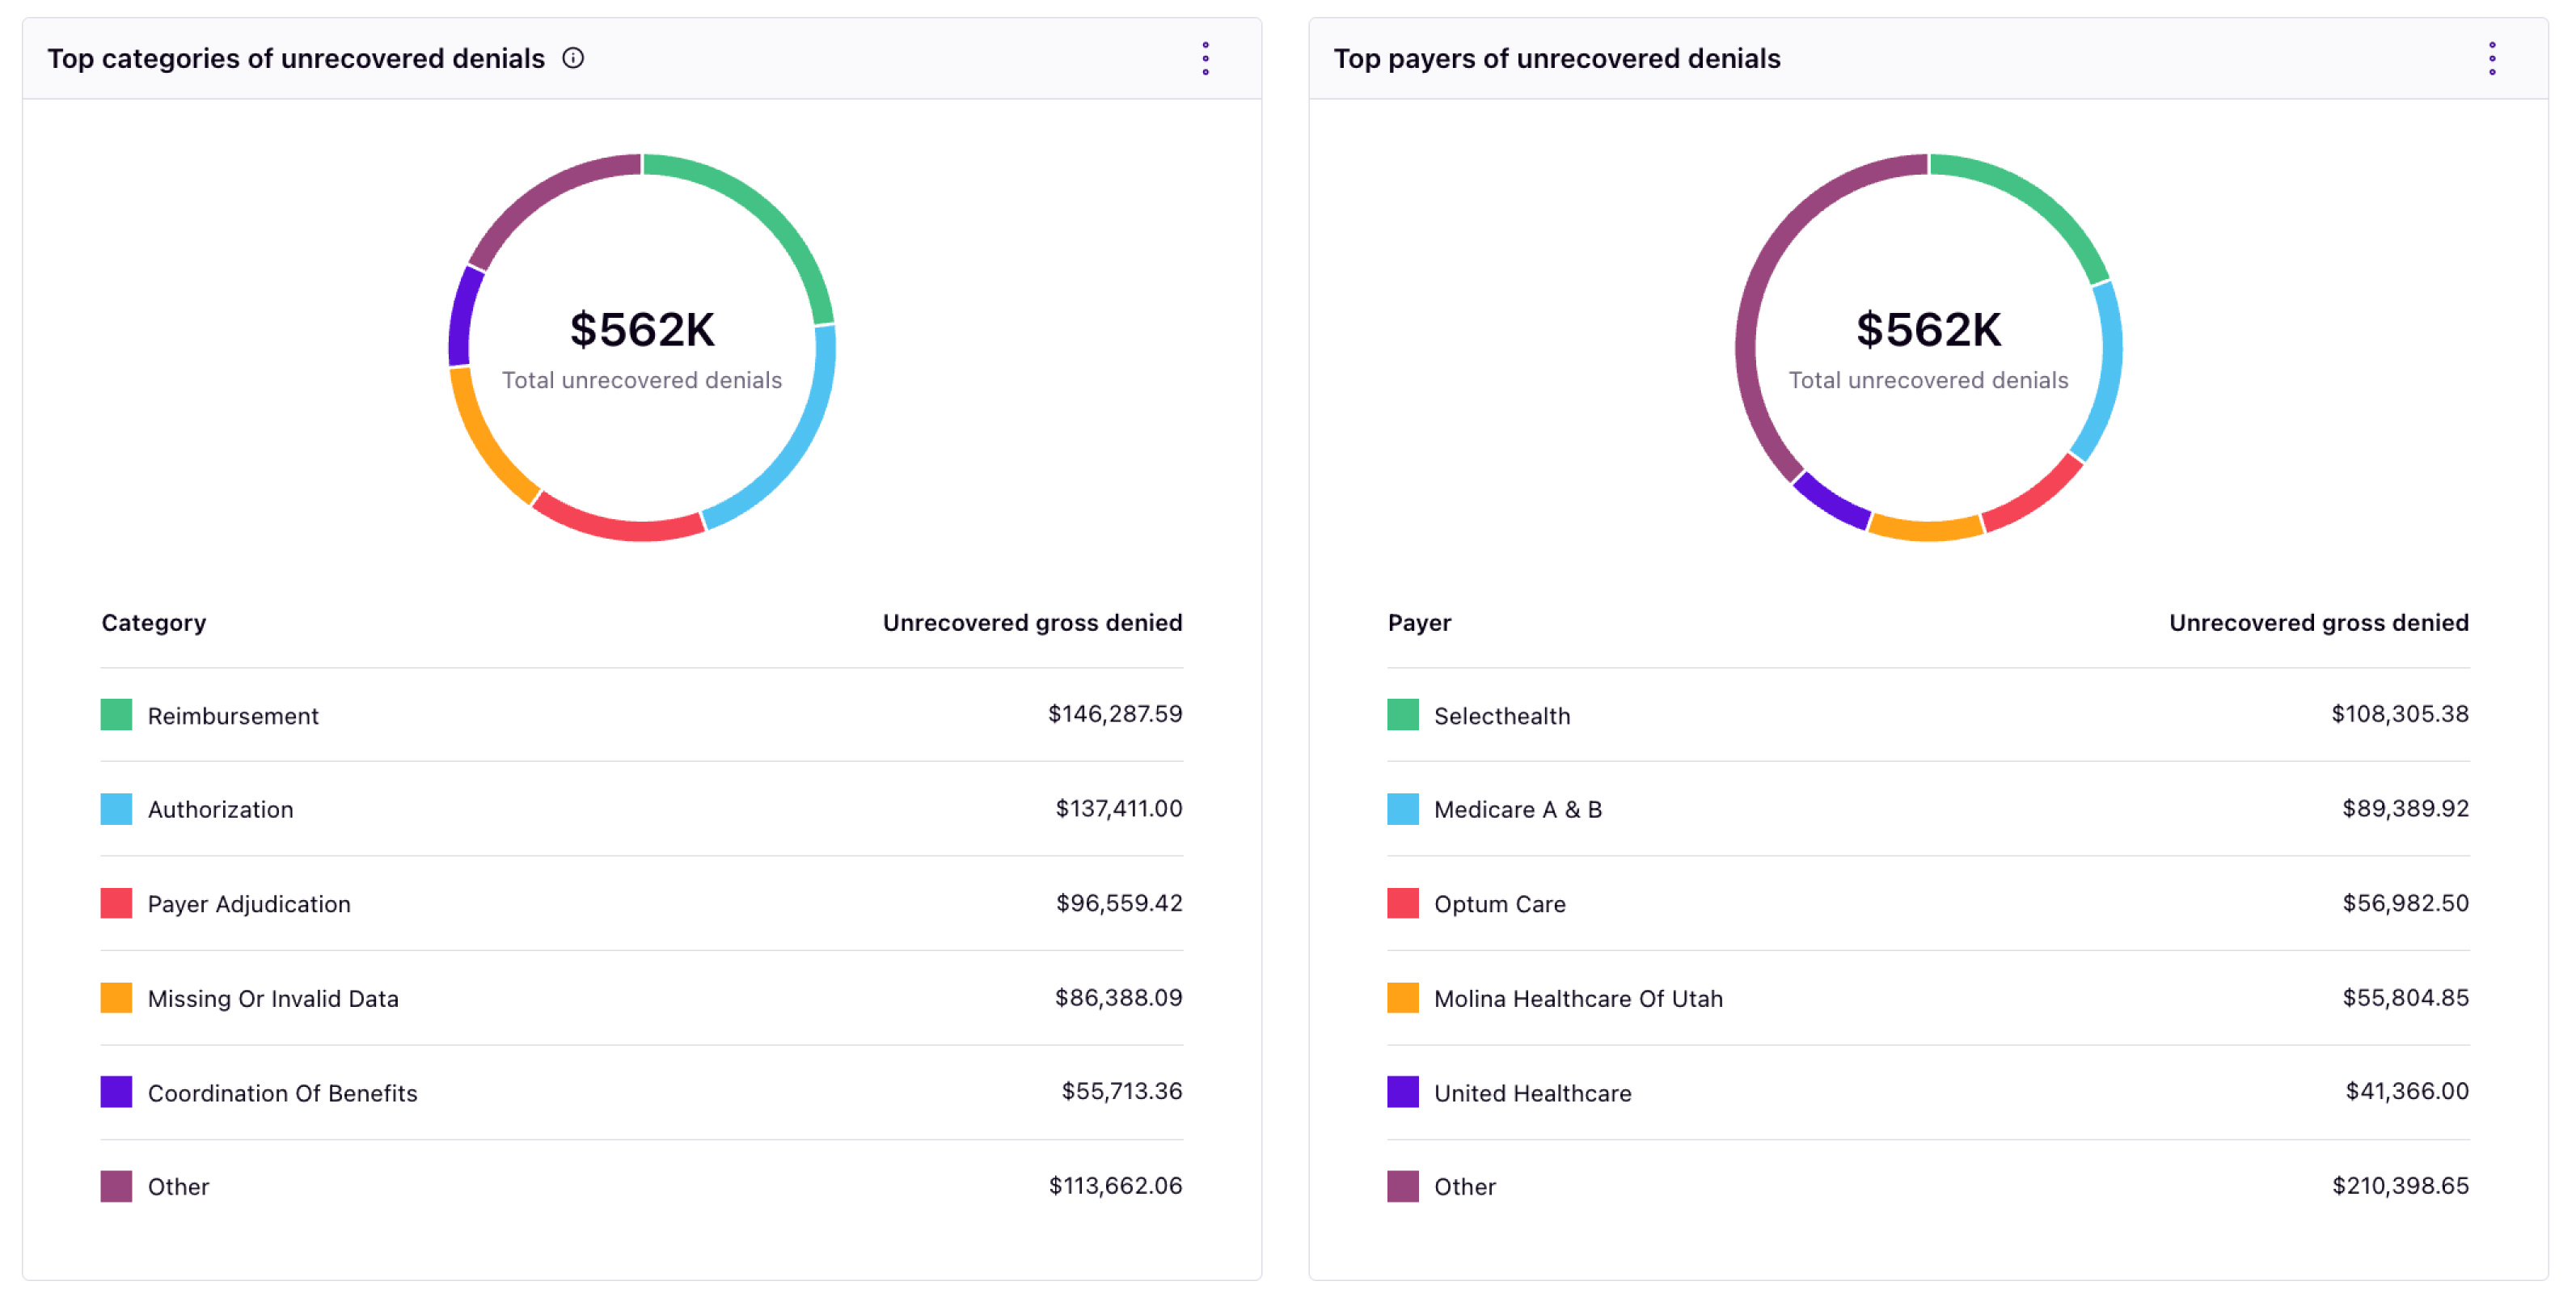This screenshot has width=2576, height=1315.
Task: Click the $55,804.85 Molina amount
Action: coord(2406,997)
